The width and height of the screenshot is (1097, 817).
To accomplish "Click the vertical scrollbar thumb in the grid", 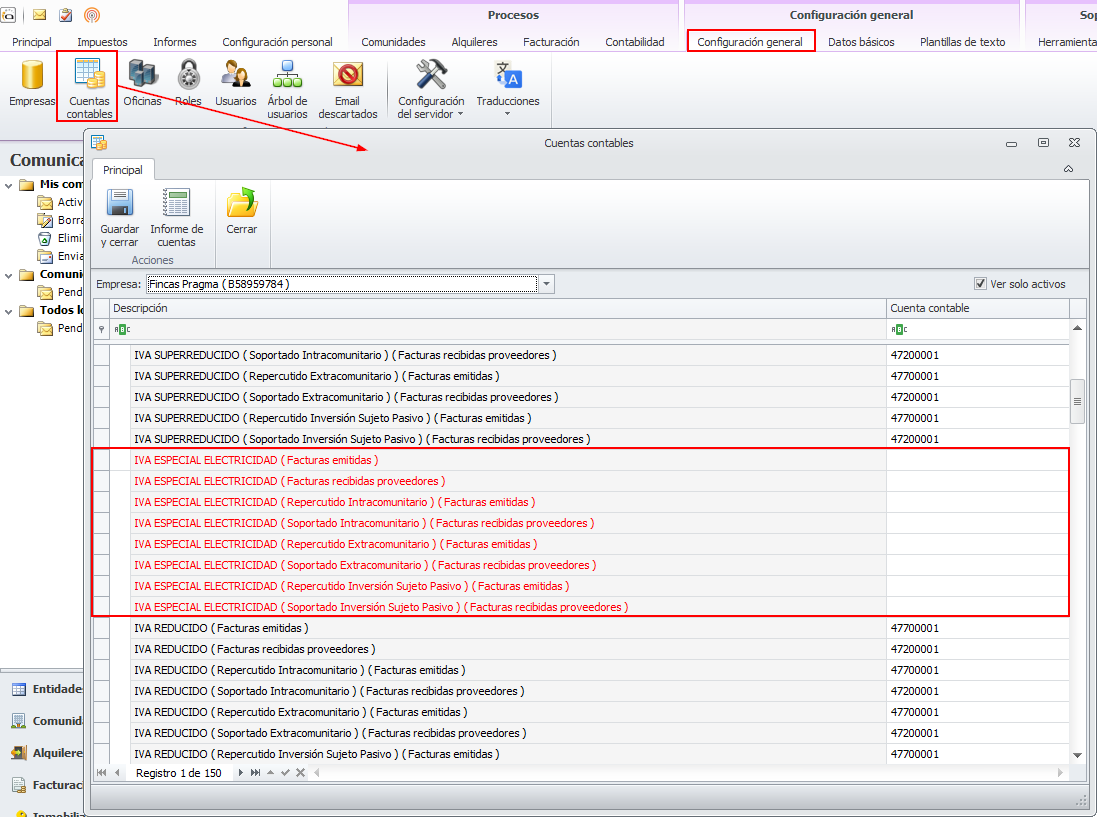I will pos(1077,402).
